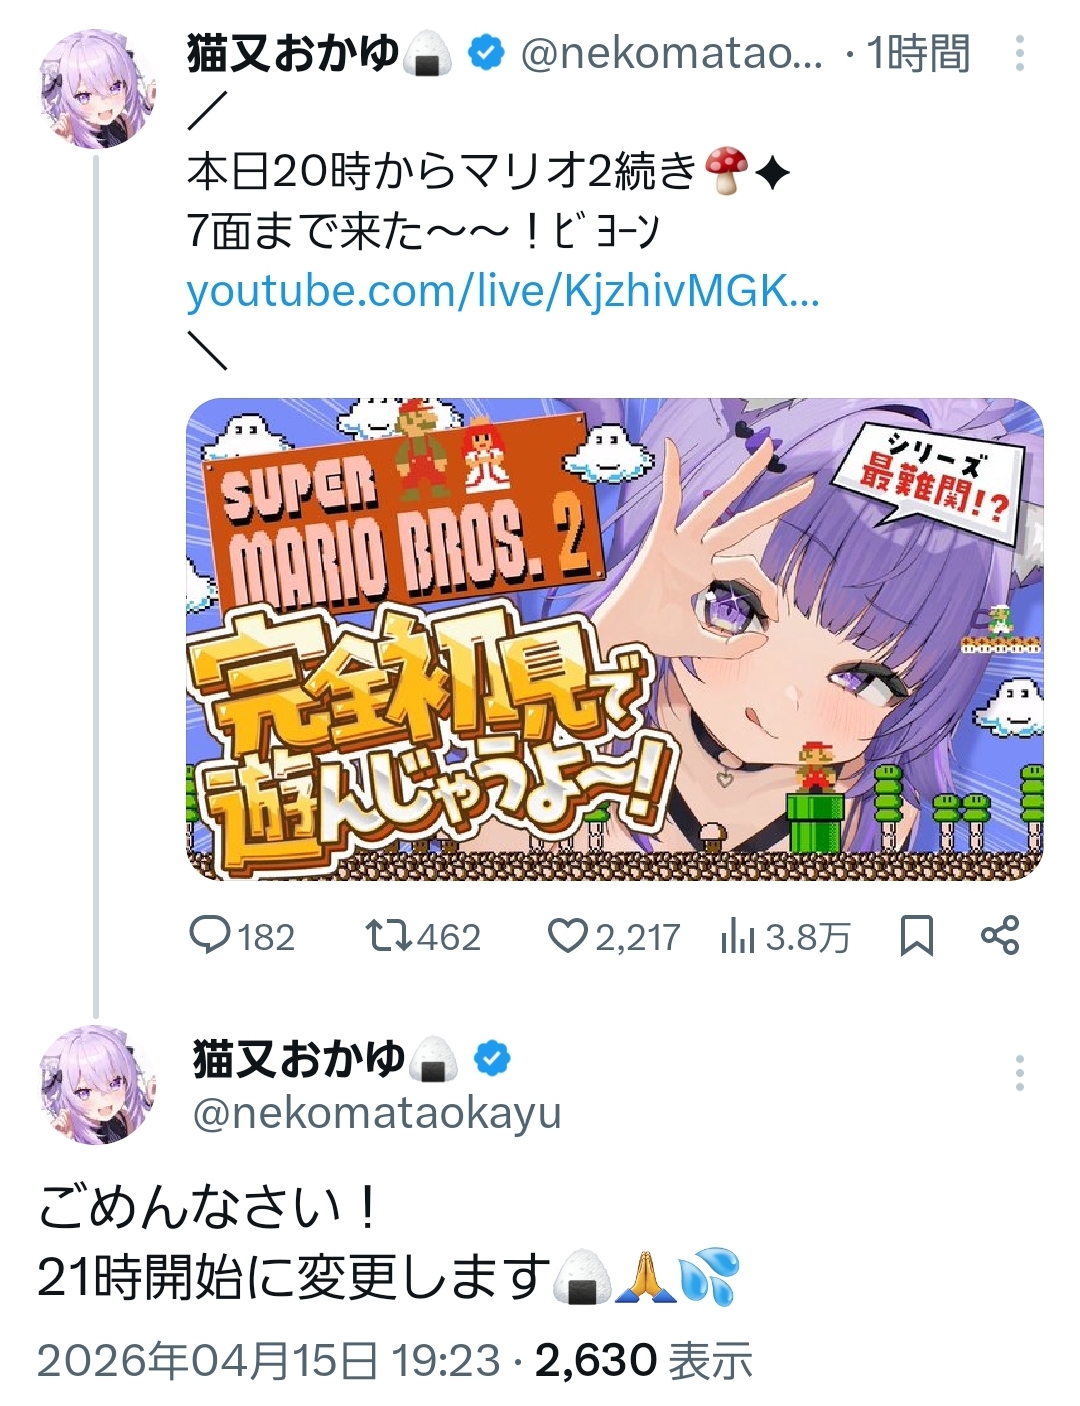Screen dimensions: 1080x1406
Task: Click the 猫又おかゆ name in the reply tweet
Action: (x=298, y=1058)
